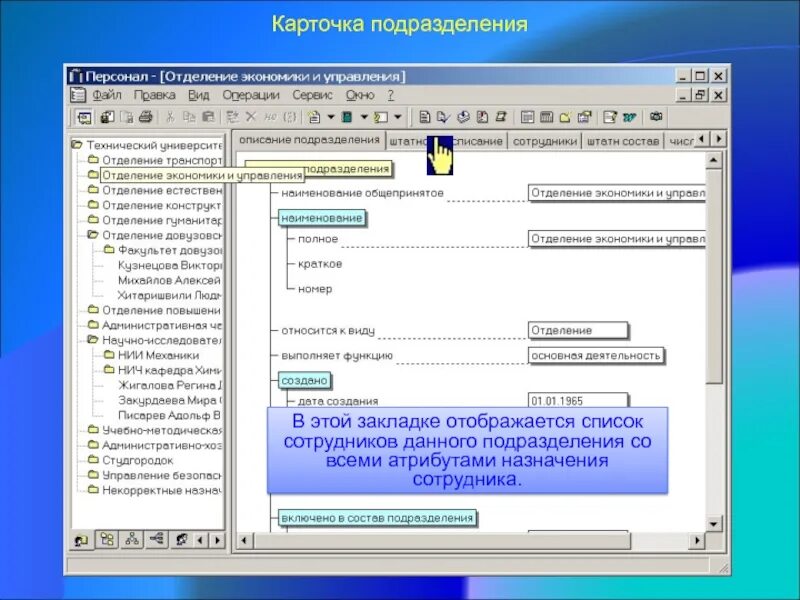Select Отделение конструкт folder in tree
The width and height of the screenshot is (800, 600).
tap(162, 205)
